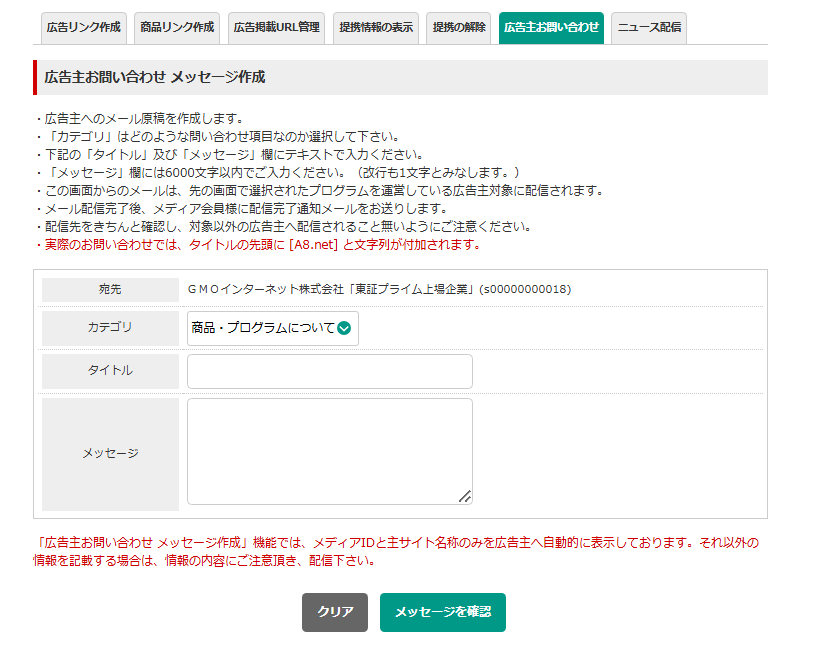813x660 pixels.
Task: Click the メッセージ label cell
Action: tap(110, 454)
